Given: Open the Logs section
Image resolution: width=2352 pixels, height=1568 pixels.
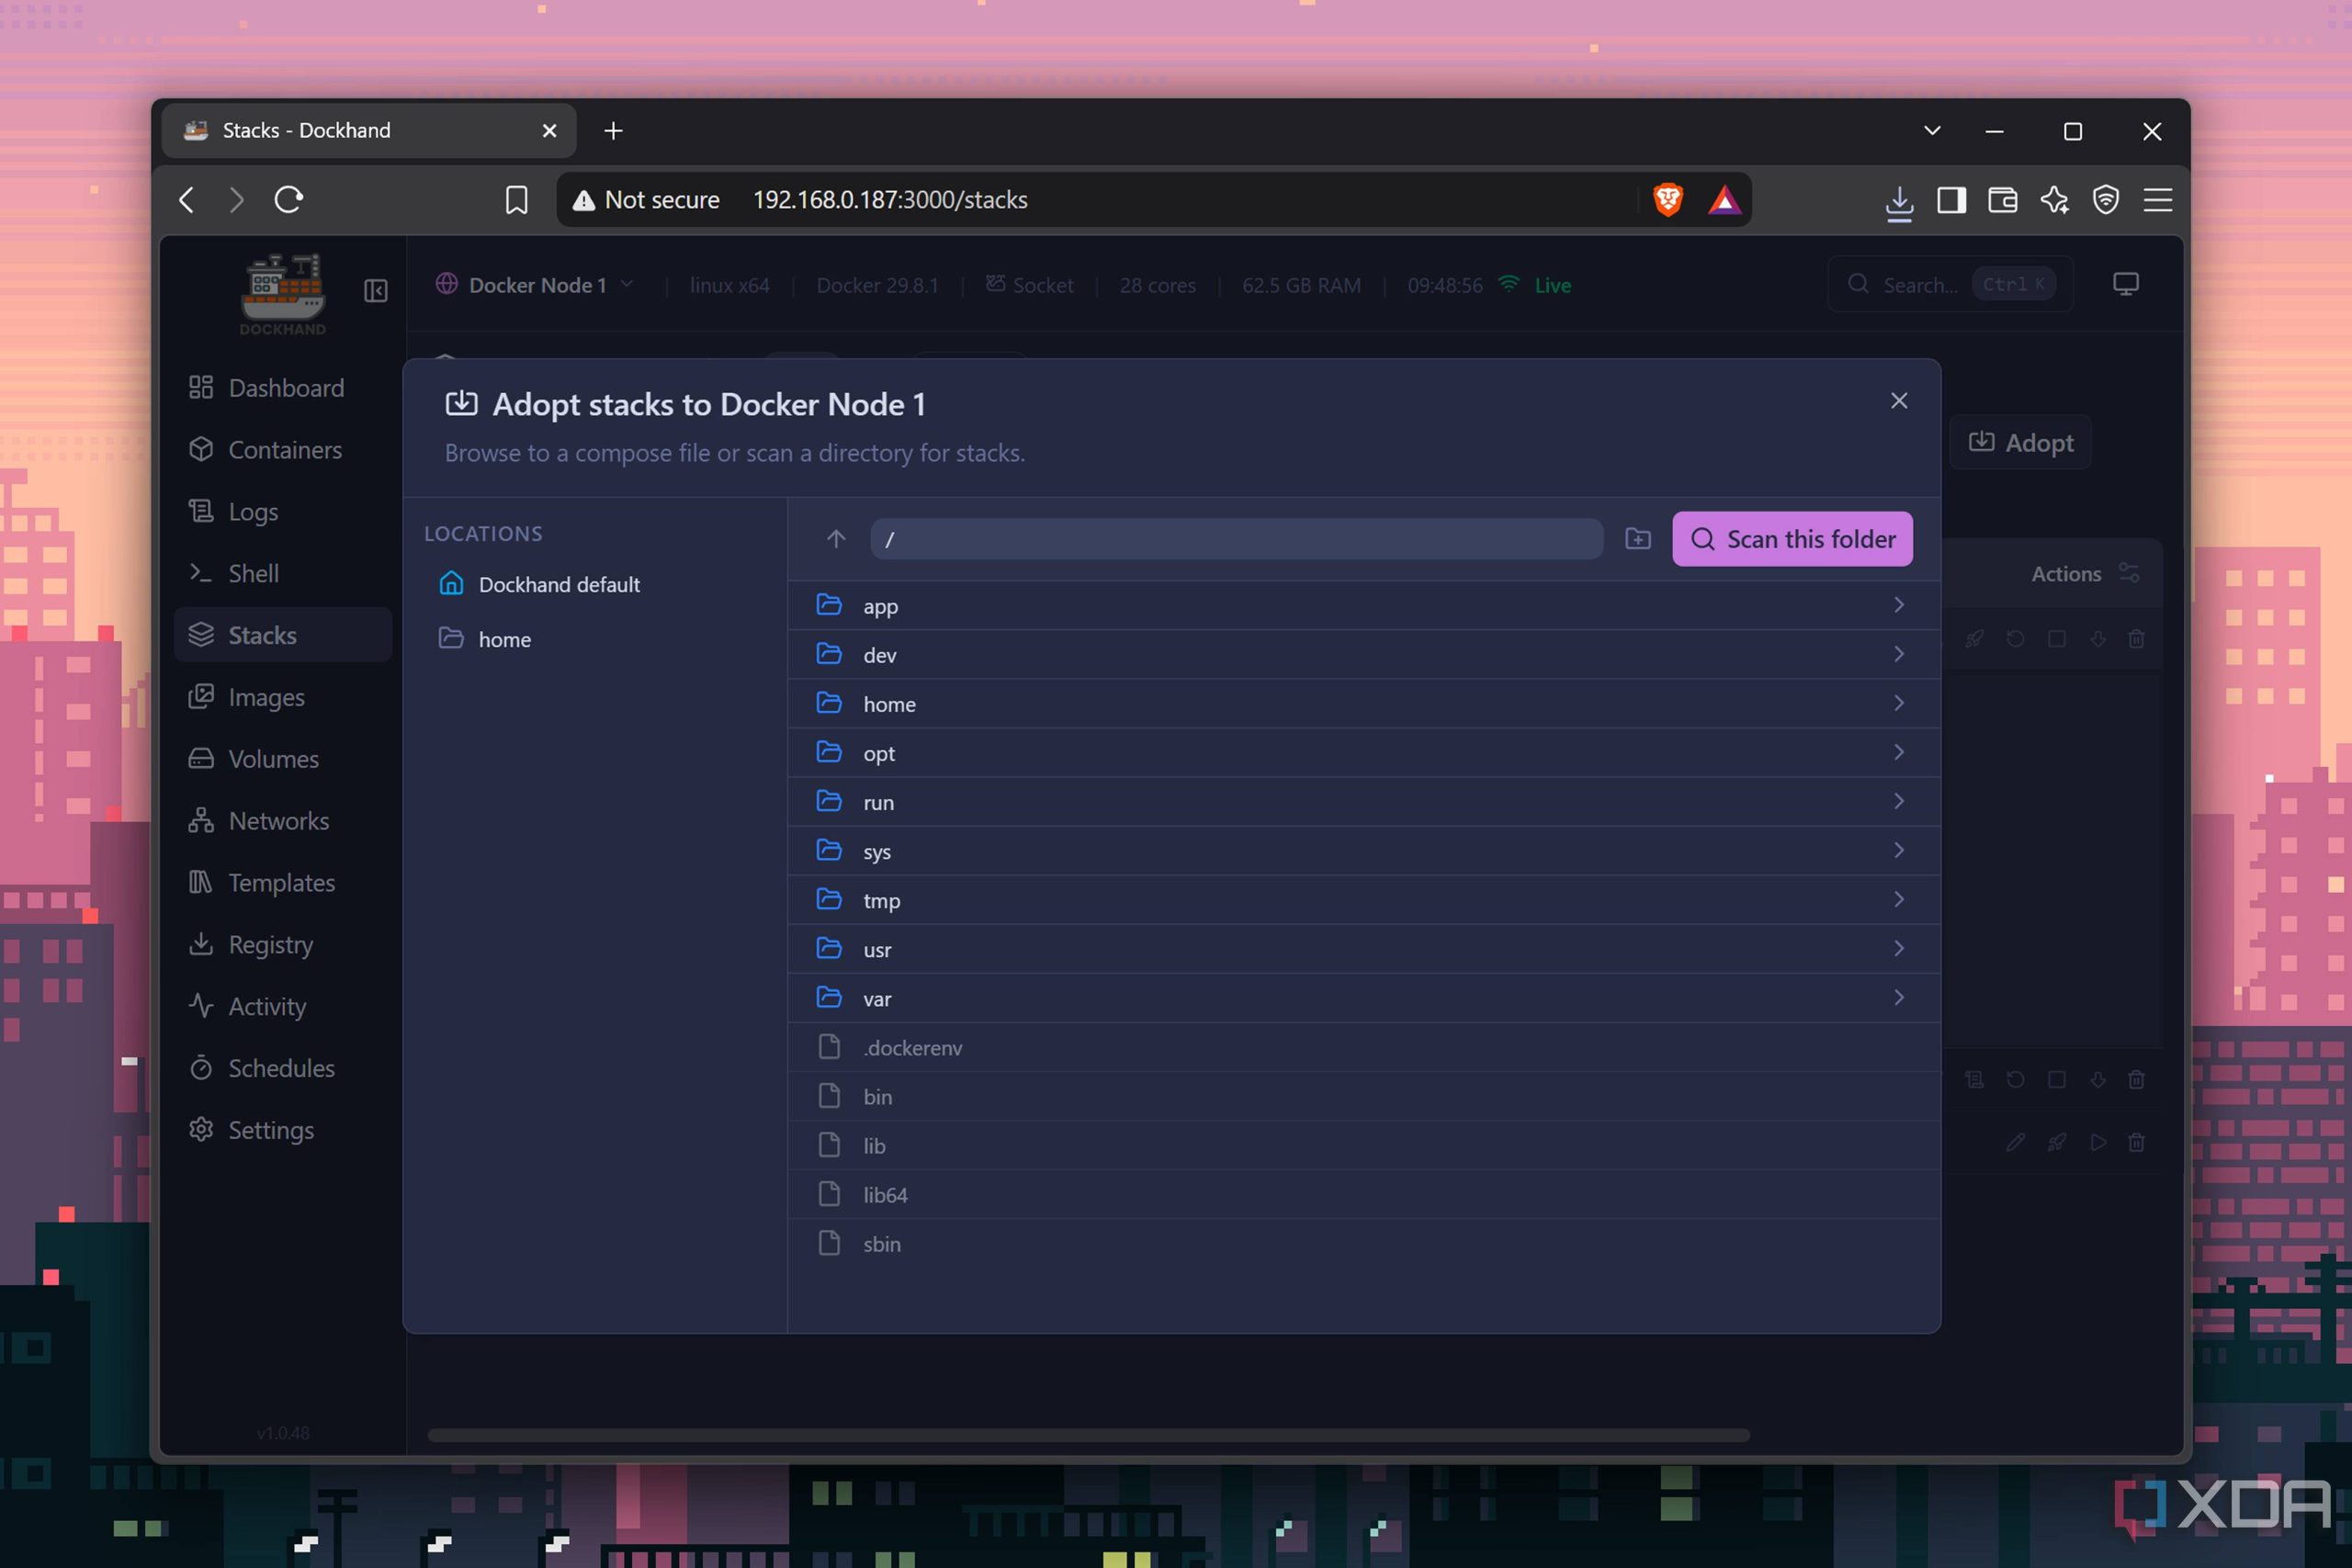Looking at the screenshot, I should coord(283,512).
